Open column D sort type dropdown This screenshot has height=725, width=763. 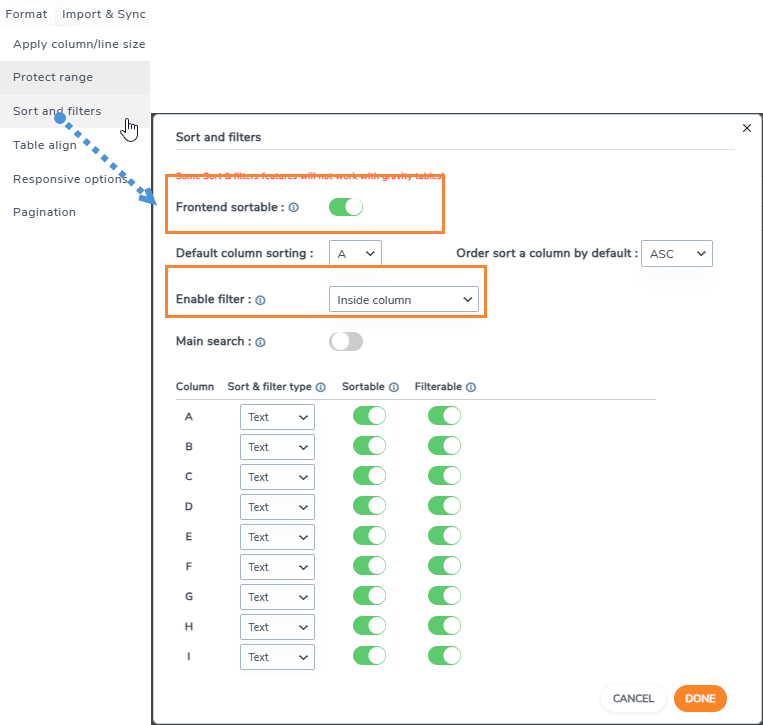(x=277, y=507)
